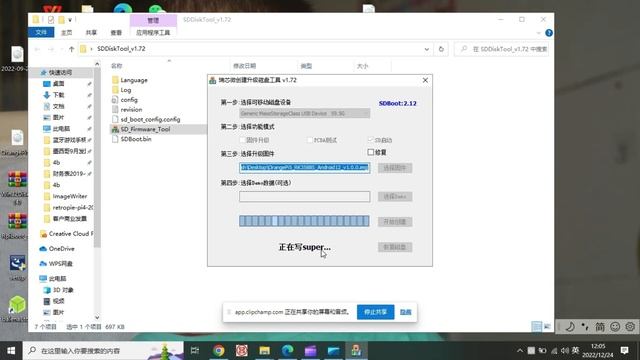Open the 文件 menu in Explorer
This screenshot has height=360, width=640.
tap(41, 33)
